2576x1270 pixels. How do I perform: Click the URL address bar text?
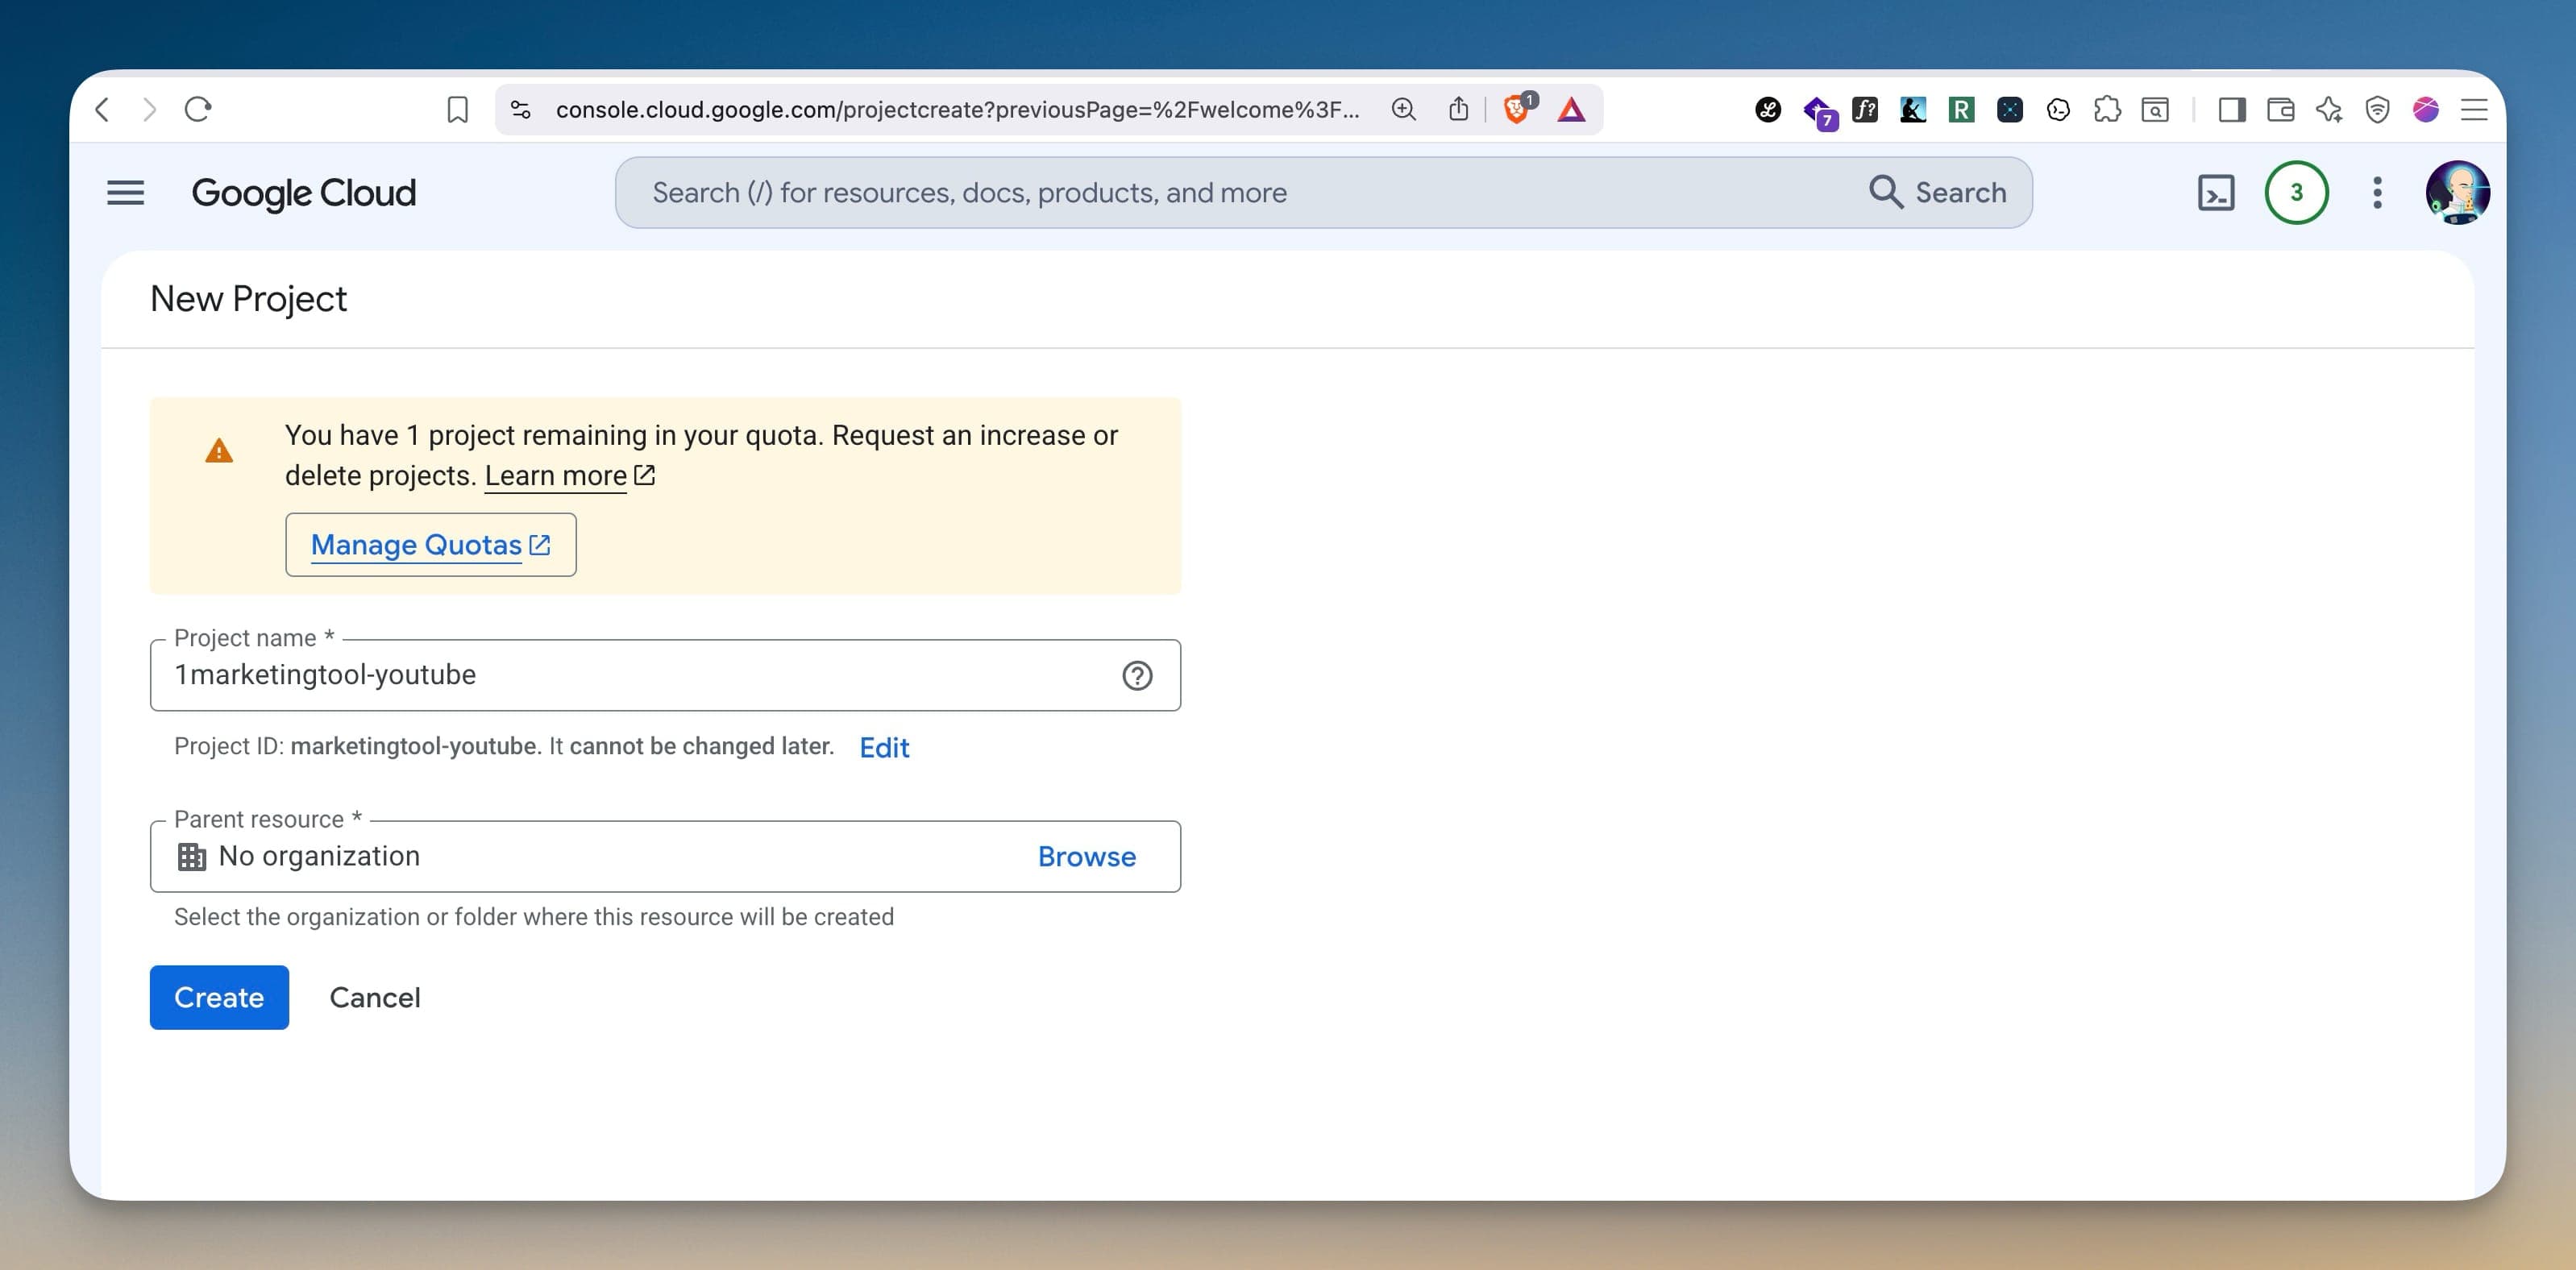point(957,109)
